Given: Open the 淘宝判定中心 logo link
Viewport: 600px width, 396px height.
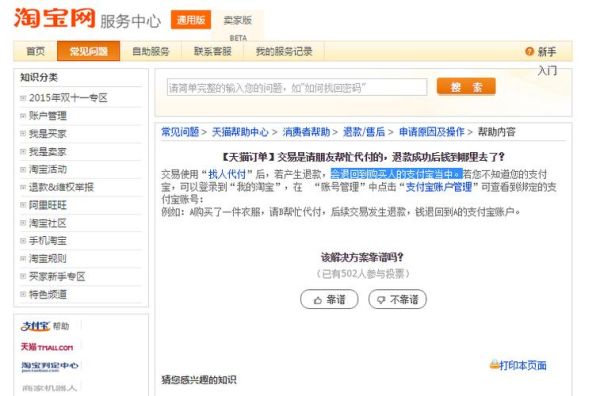Looking at the screenshot, I should 49,367.
